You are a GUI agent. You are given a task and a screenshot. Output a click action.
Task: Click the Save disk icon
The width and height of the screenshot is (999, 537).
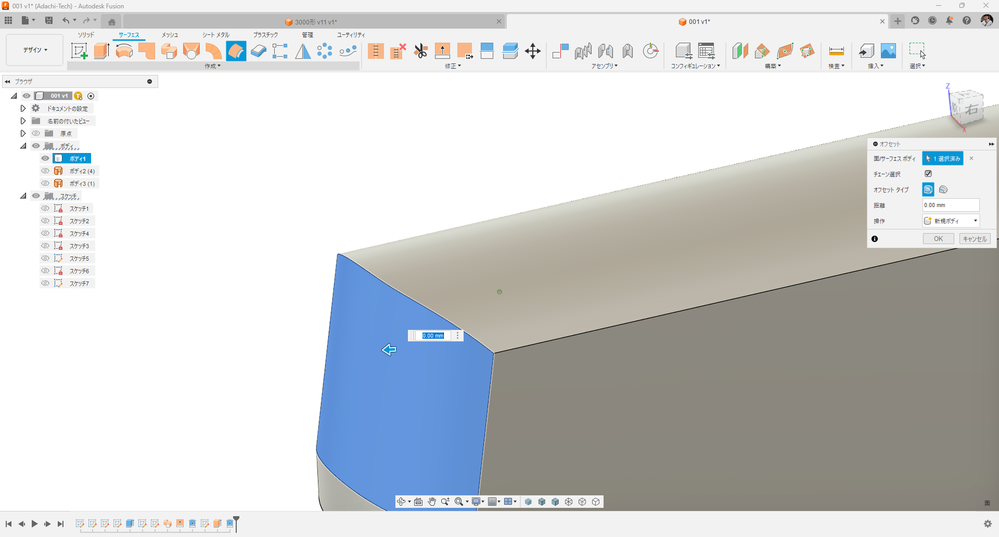tap(49, 20)
